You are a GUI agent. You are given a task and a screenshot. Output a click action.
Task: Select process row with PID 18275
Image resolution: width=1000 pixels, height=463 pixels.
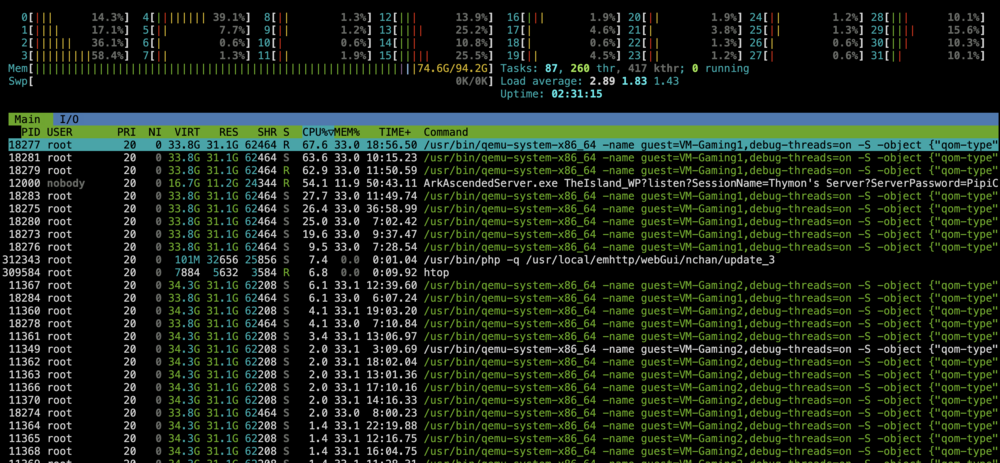pos(504,209)
